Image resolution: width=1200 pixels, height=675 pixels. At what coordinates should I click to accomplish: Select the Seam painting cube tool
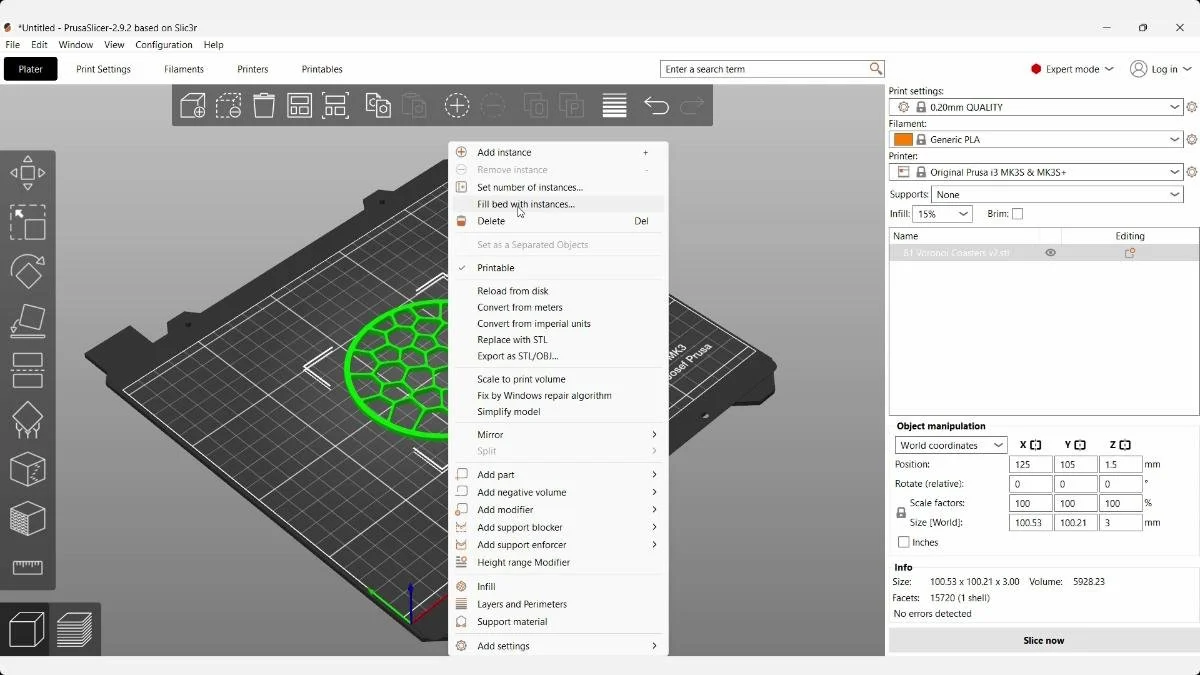[x=27, y=469]
